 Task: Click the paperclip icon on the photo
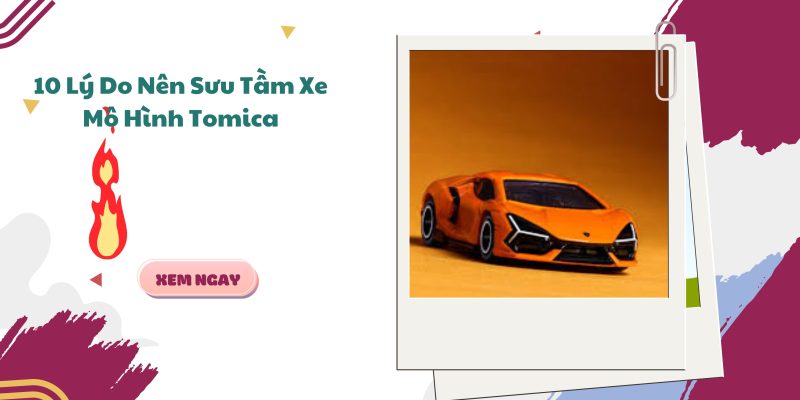point(666,60)
